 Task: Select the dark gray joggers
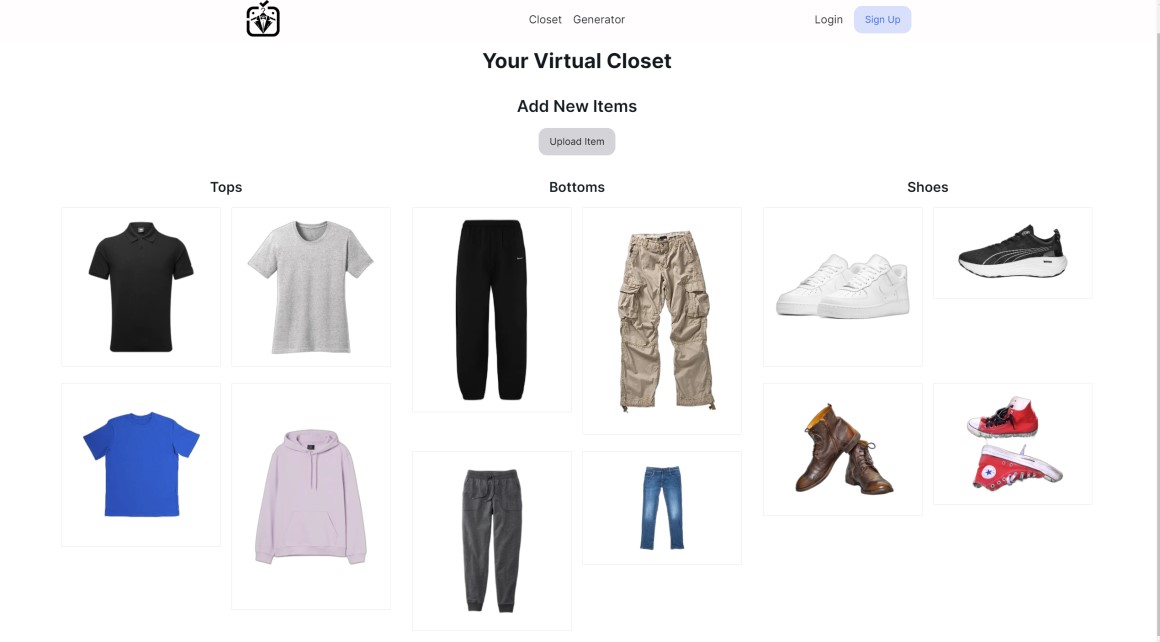tap(492, 541)
